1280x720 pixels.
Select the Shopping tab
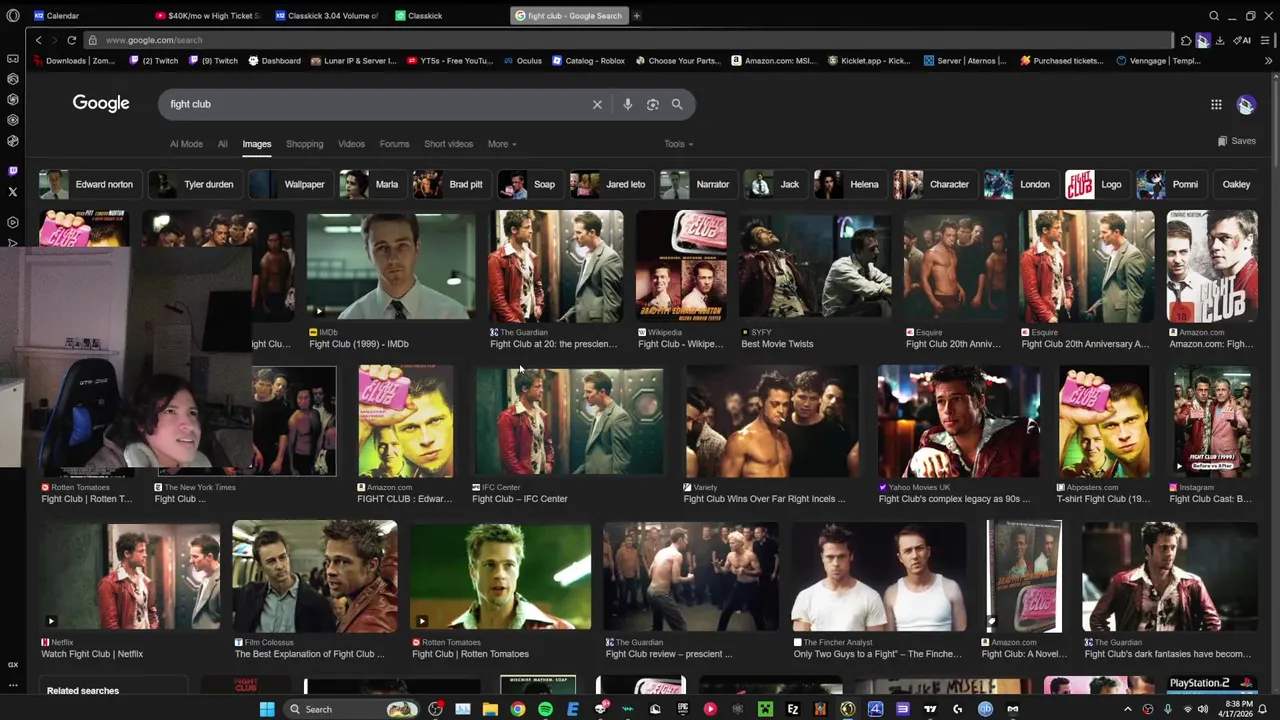click(304, 144)
